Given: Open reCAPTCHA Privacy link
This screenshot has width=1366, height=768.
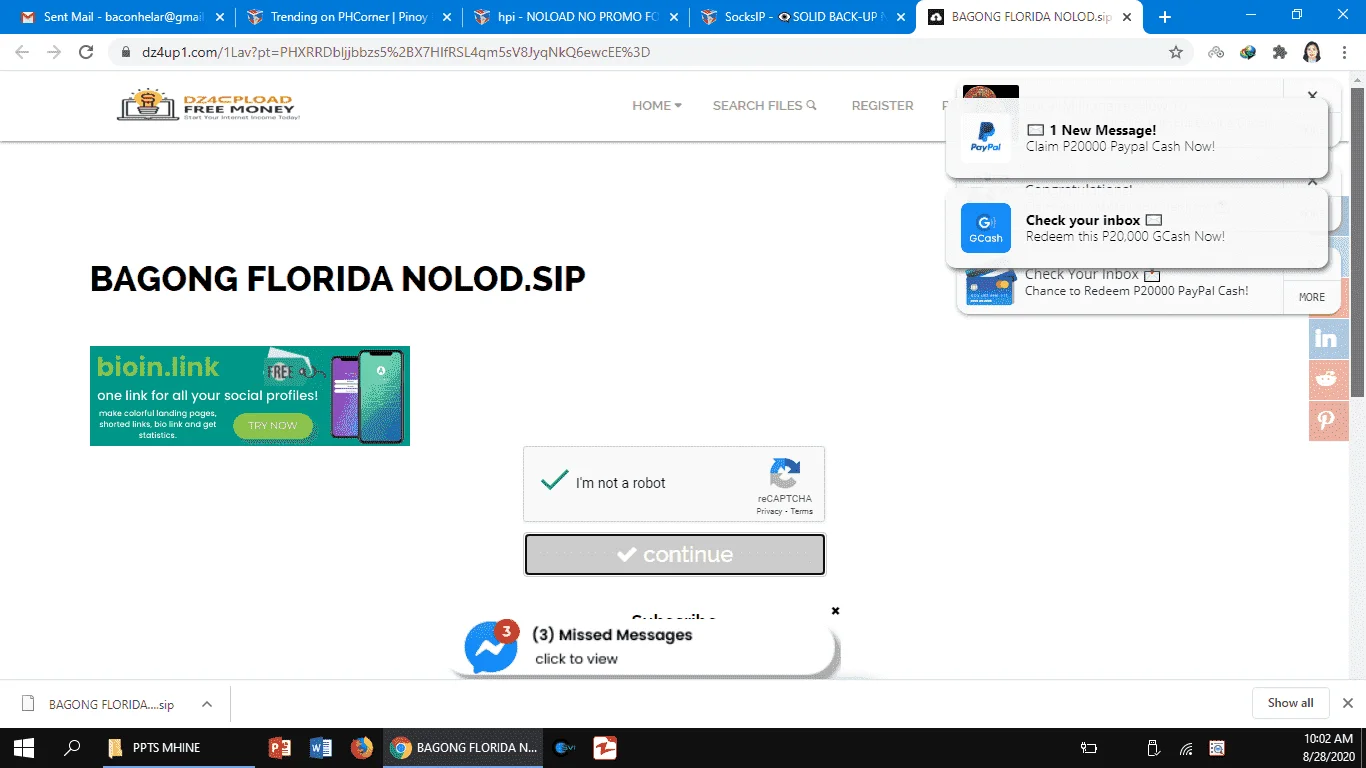Looking at the screenshot, I should (769, 511).
